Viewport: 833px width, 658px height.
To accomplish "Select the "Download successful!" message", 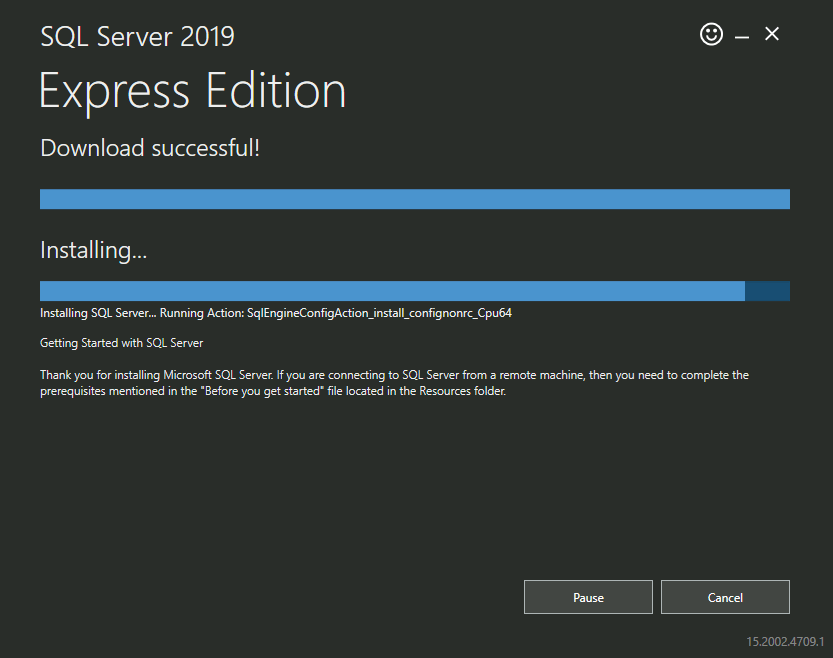I will pyautogui.click(x=150, y=149).
